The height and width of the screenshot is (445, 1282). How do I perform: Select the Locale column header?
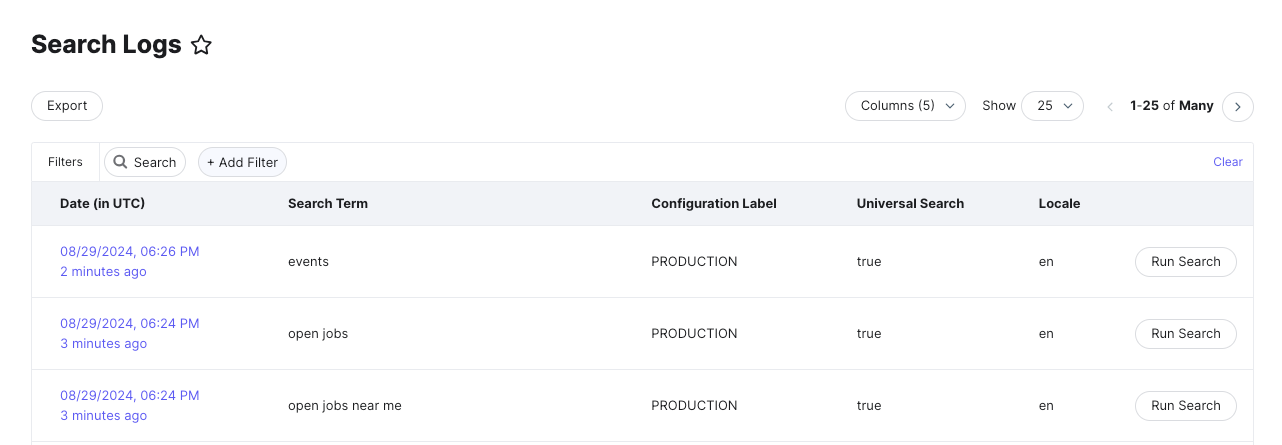1059,203
